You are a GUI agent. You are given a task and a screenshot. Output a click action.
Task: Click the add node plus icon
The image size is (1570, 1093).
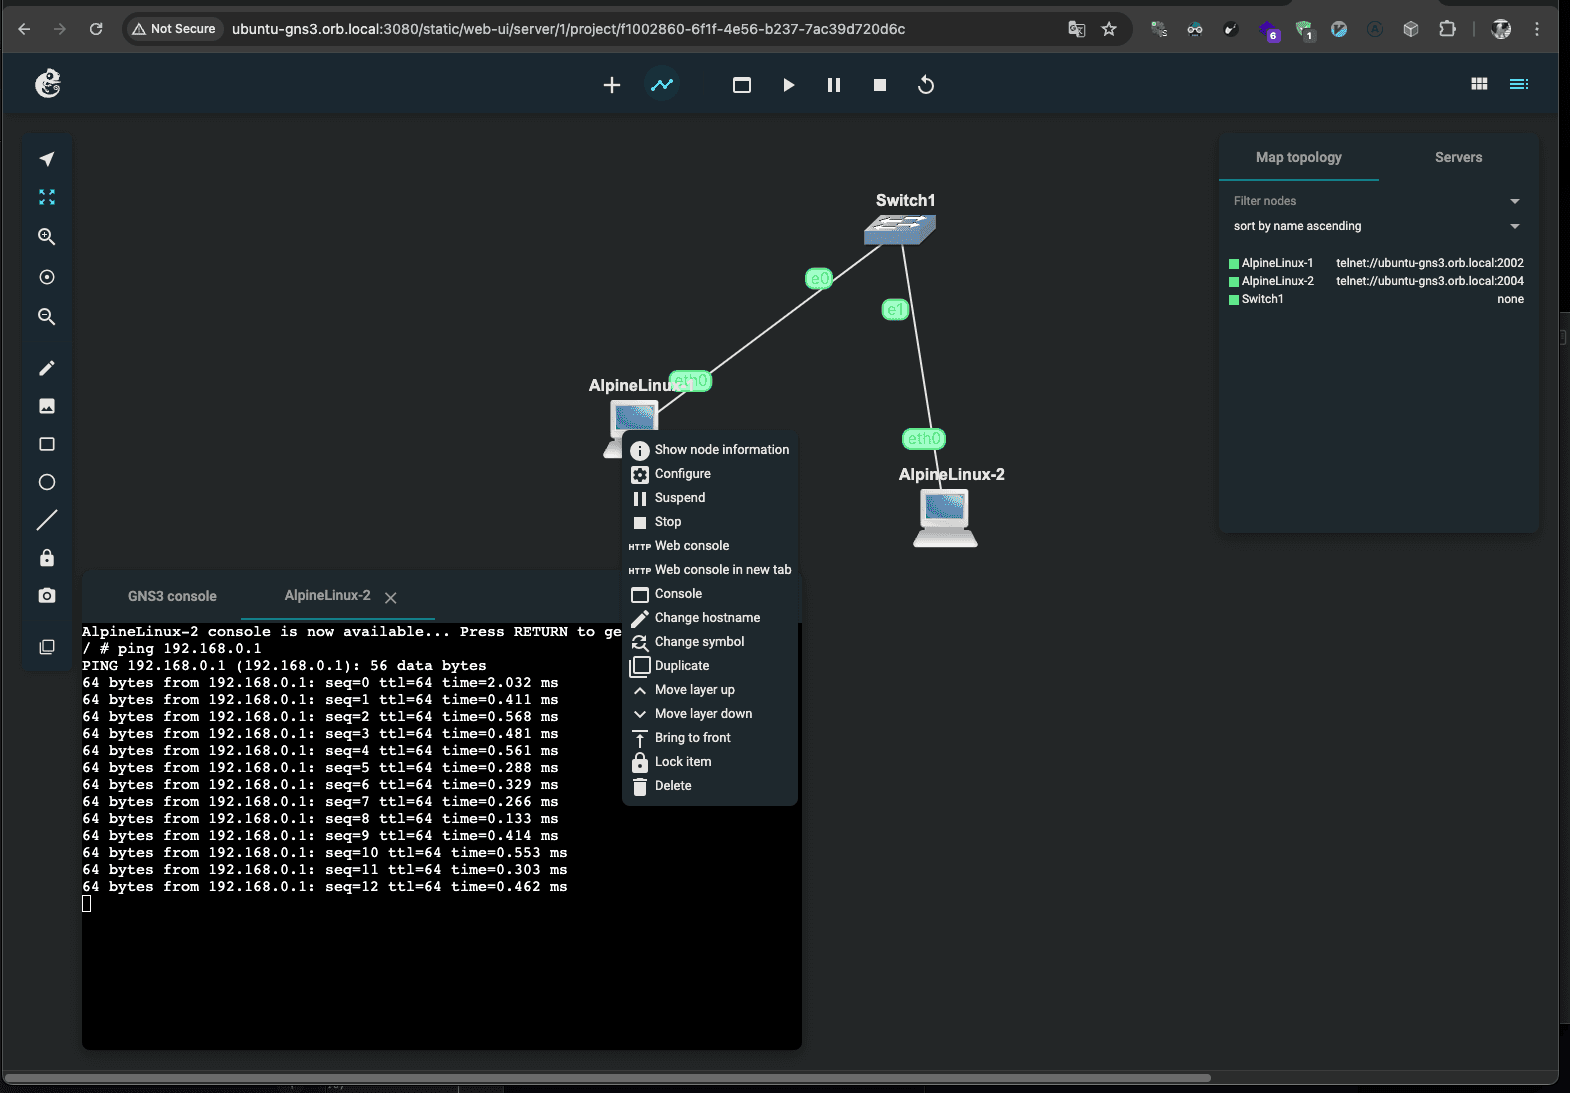pos(612,85)
